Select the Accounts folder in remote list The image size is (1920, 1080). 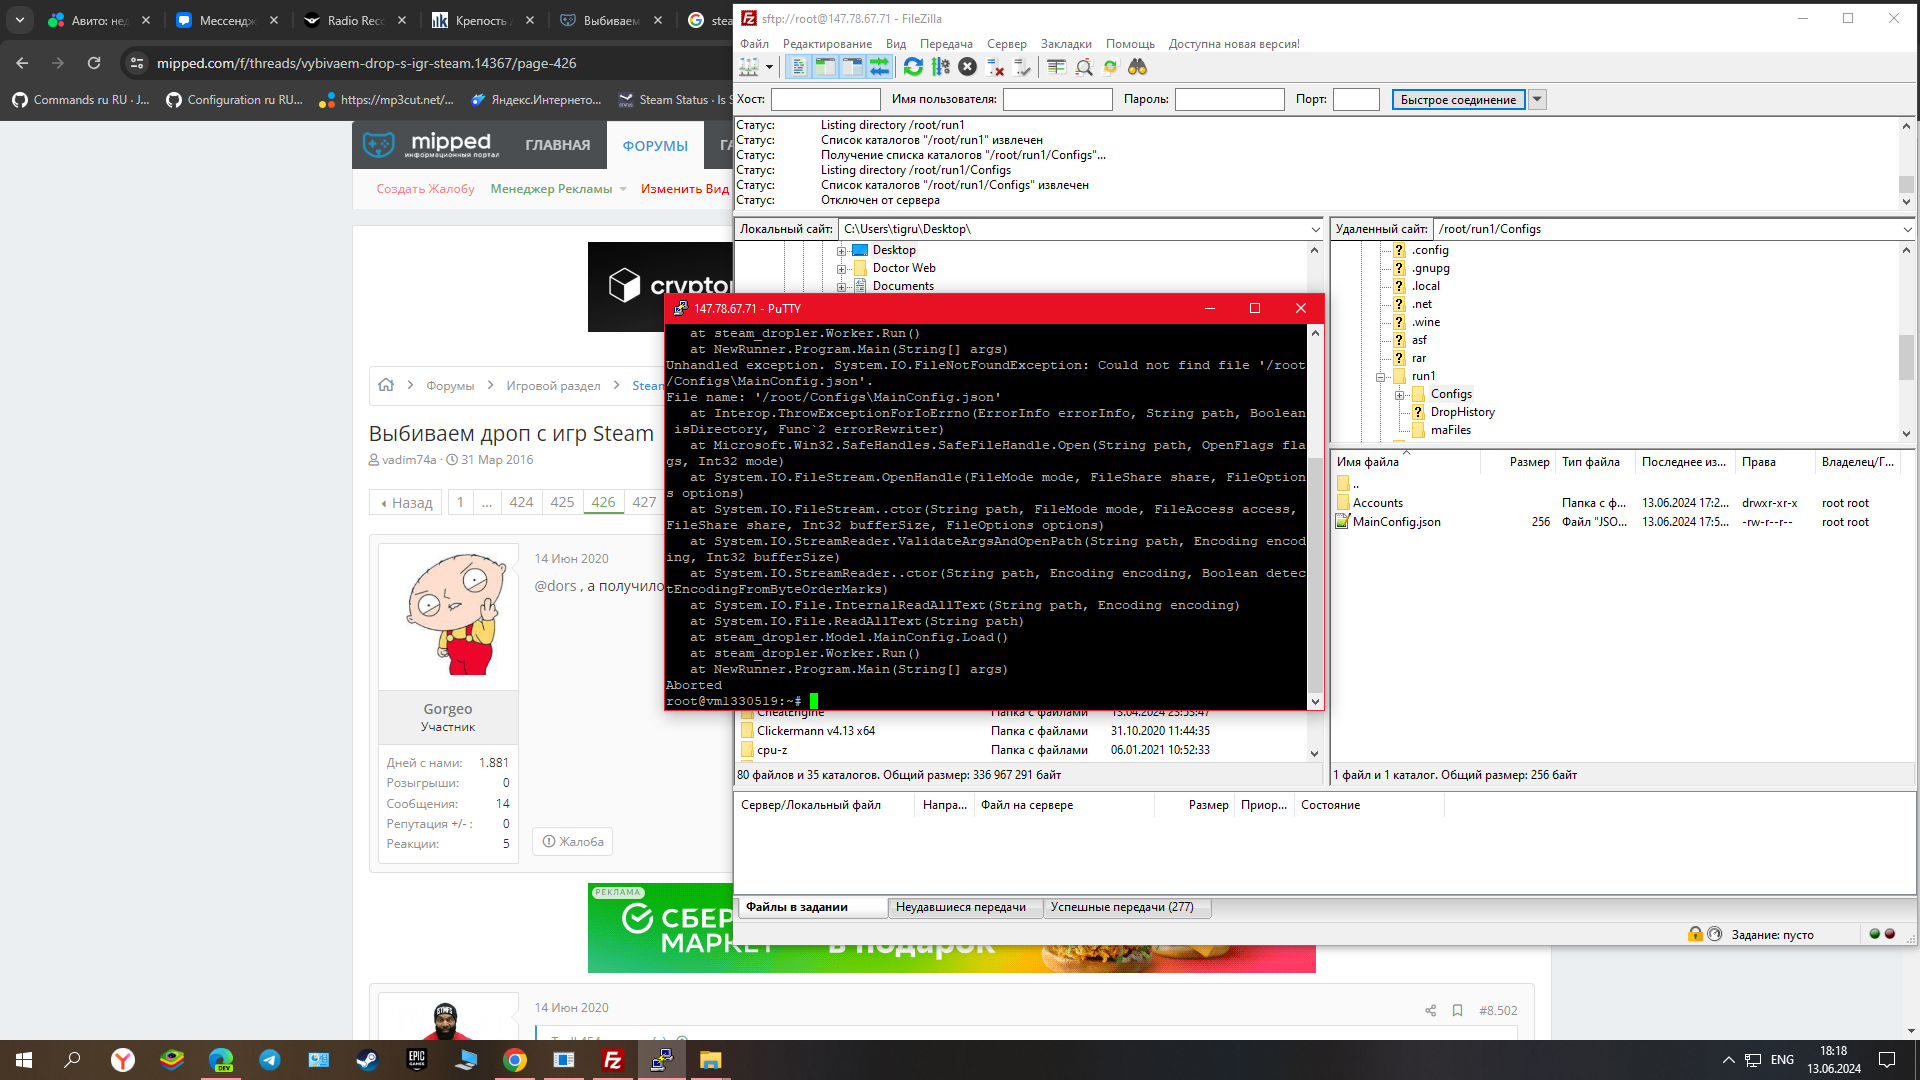coord(1377,503)
